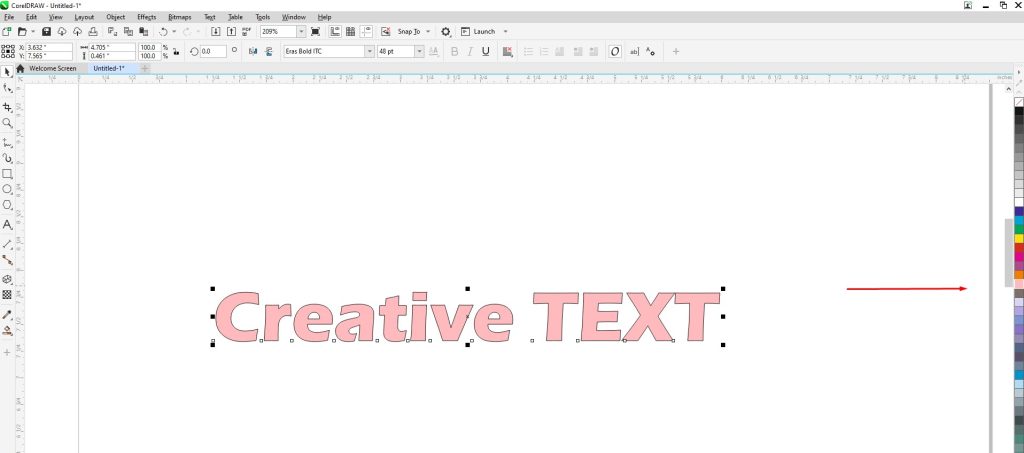Toggle Underline text formatting
1024x453 pixels.
(485, 51)
